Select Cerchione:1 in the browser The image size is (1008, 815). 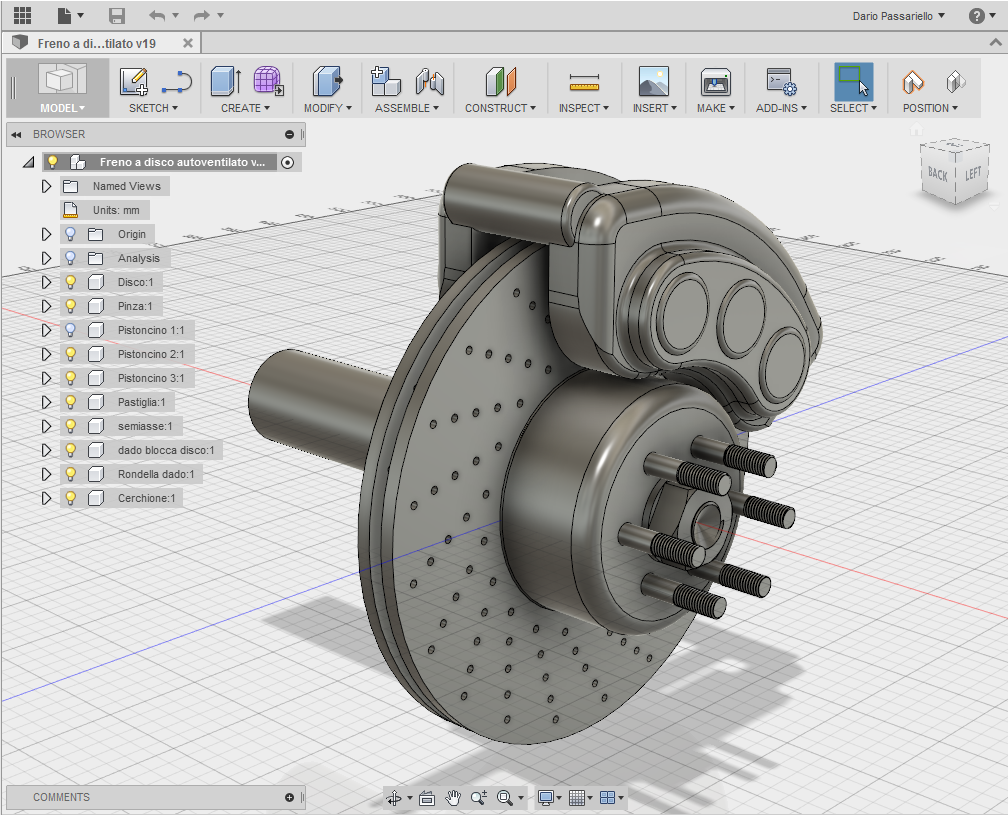[x=146, y=498]
